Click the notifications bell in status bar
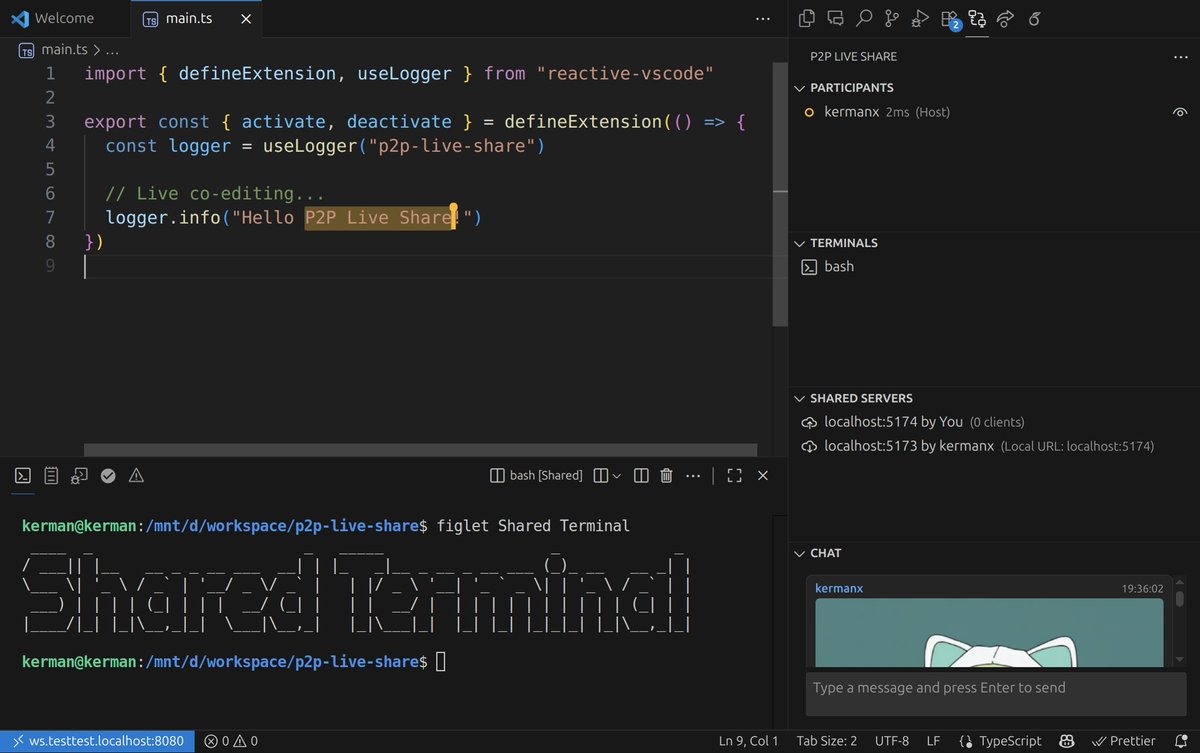This screenshot has height=753, width=1200. click(1181, 741)
